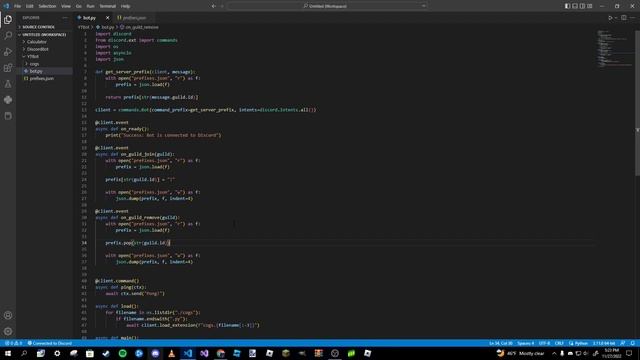Click the Go Back arrow in title bar

[213, 6]
